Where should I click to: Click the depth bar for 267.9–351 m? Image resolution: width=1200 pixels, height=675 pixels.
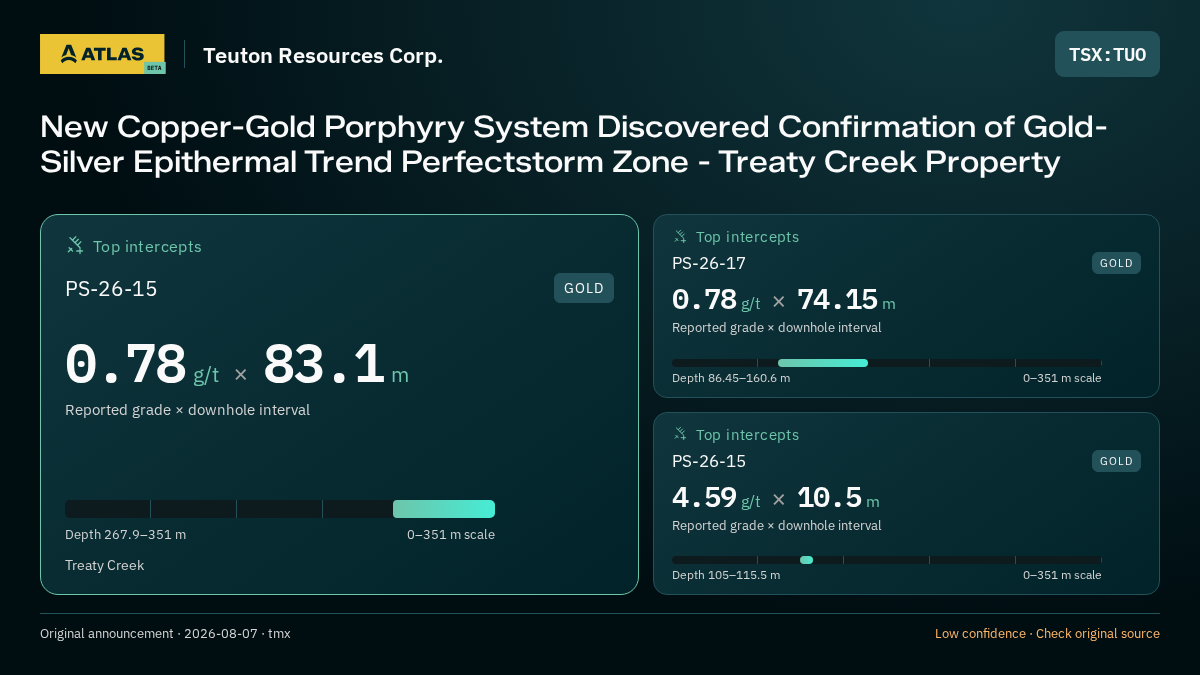tap(280, 509)
